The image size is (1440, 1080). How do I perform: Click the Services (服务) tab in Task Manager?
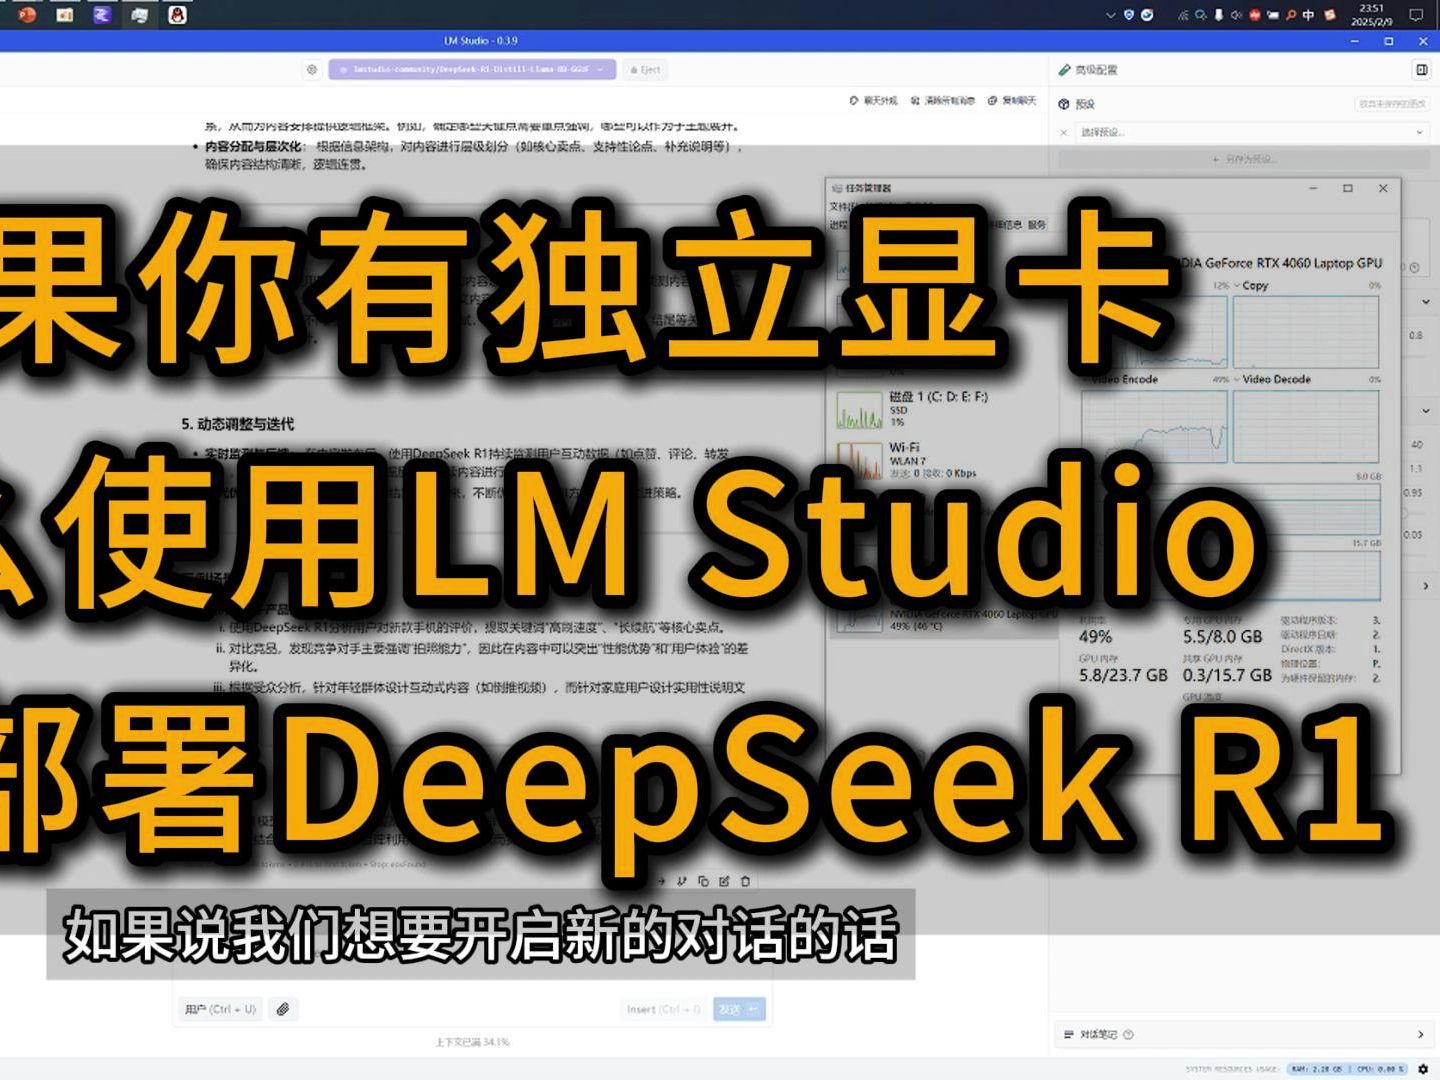pos(1038,225)
